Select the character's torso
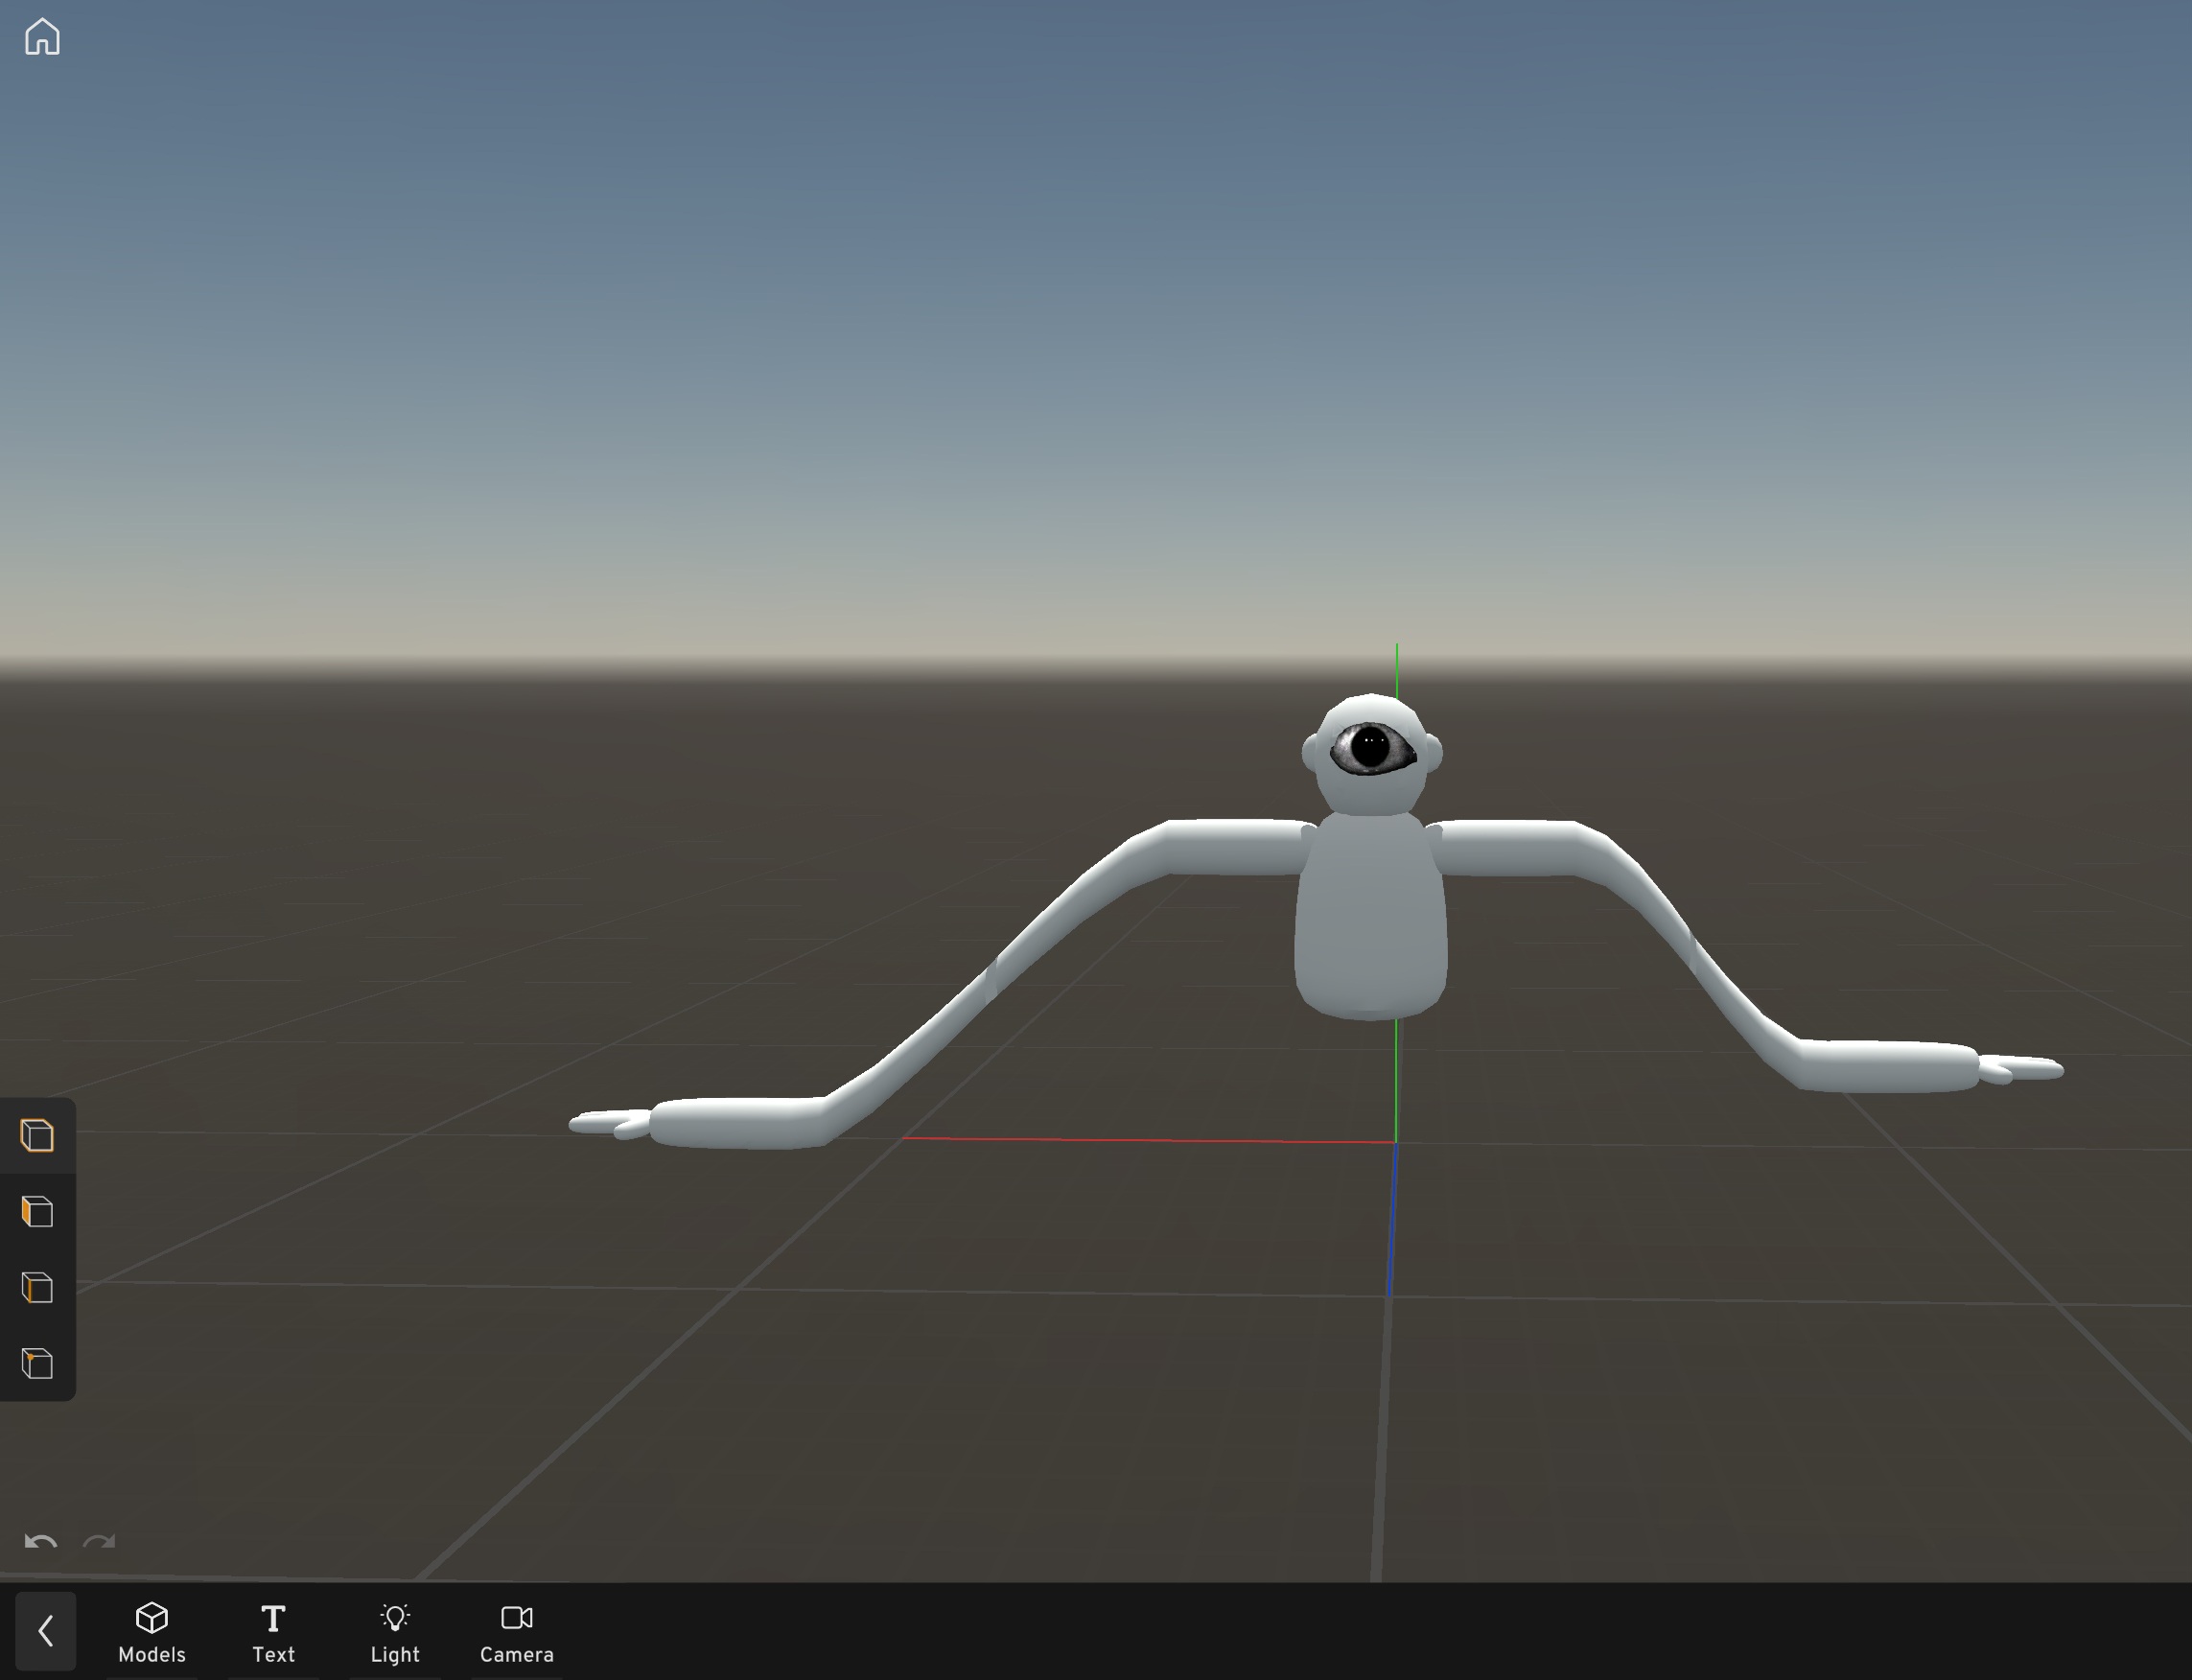This screenshot has height=1680, width=2192. click(x=1370, y=915)
